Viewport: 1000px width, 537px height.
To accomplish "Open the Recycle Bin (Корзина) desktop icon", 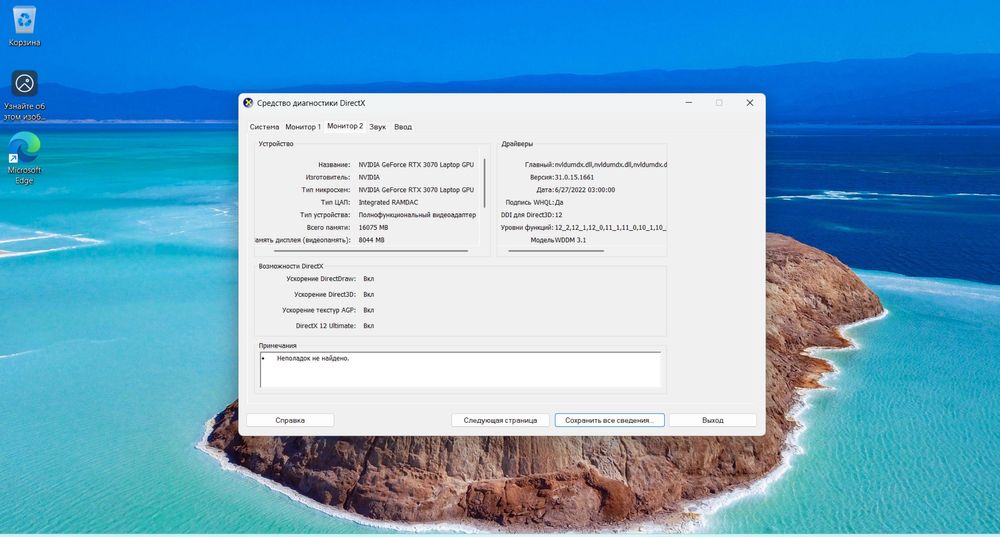I will [24, 27].
